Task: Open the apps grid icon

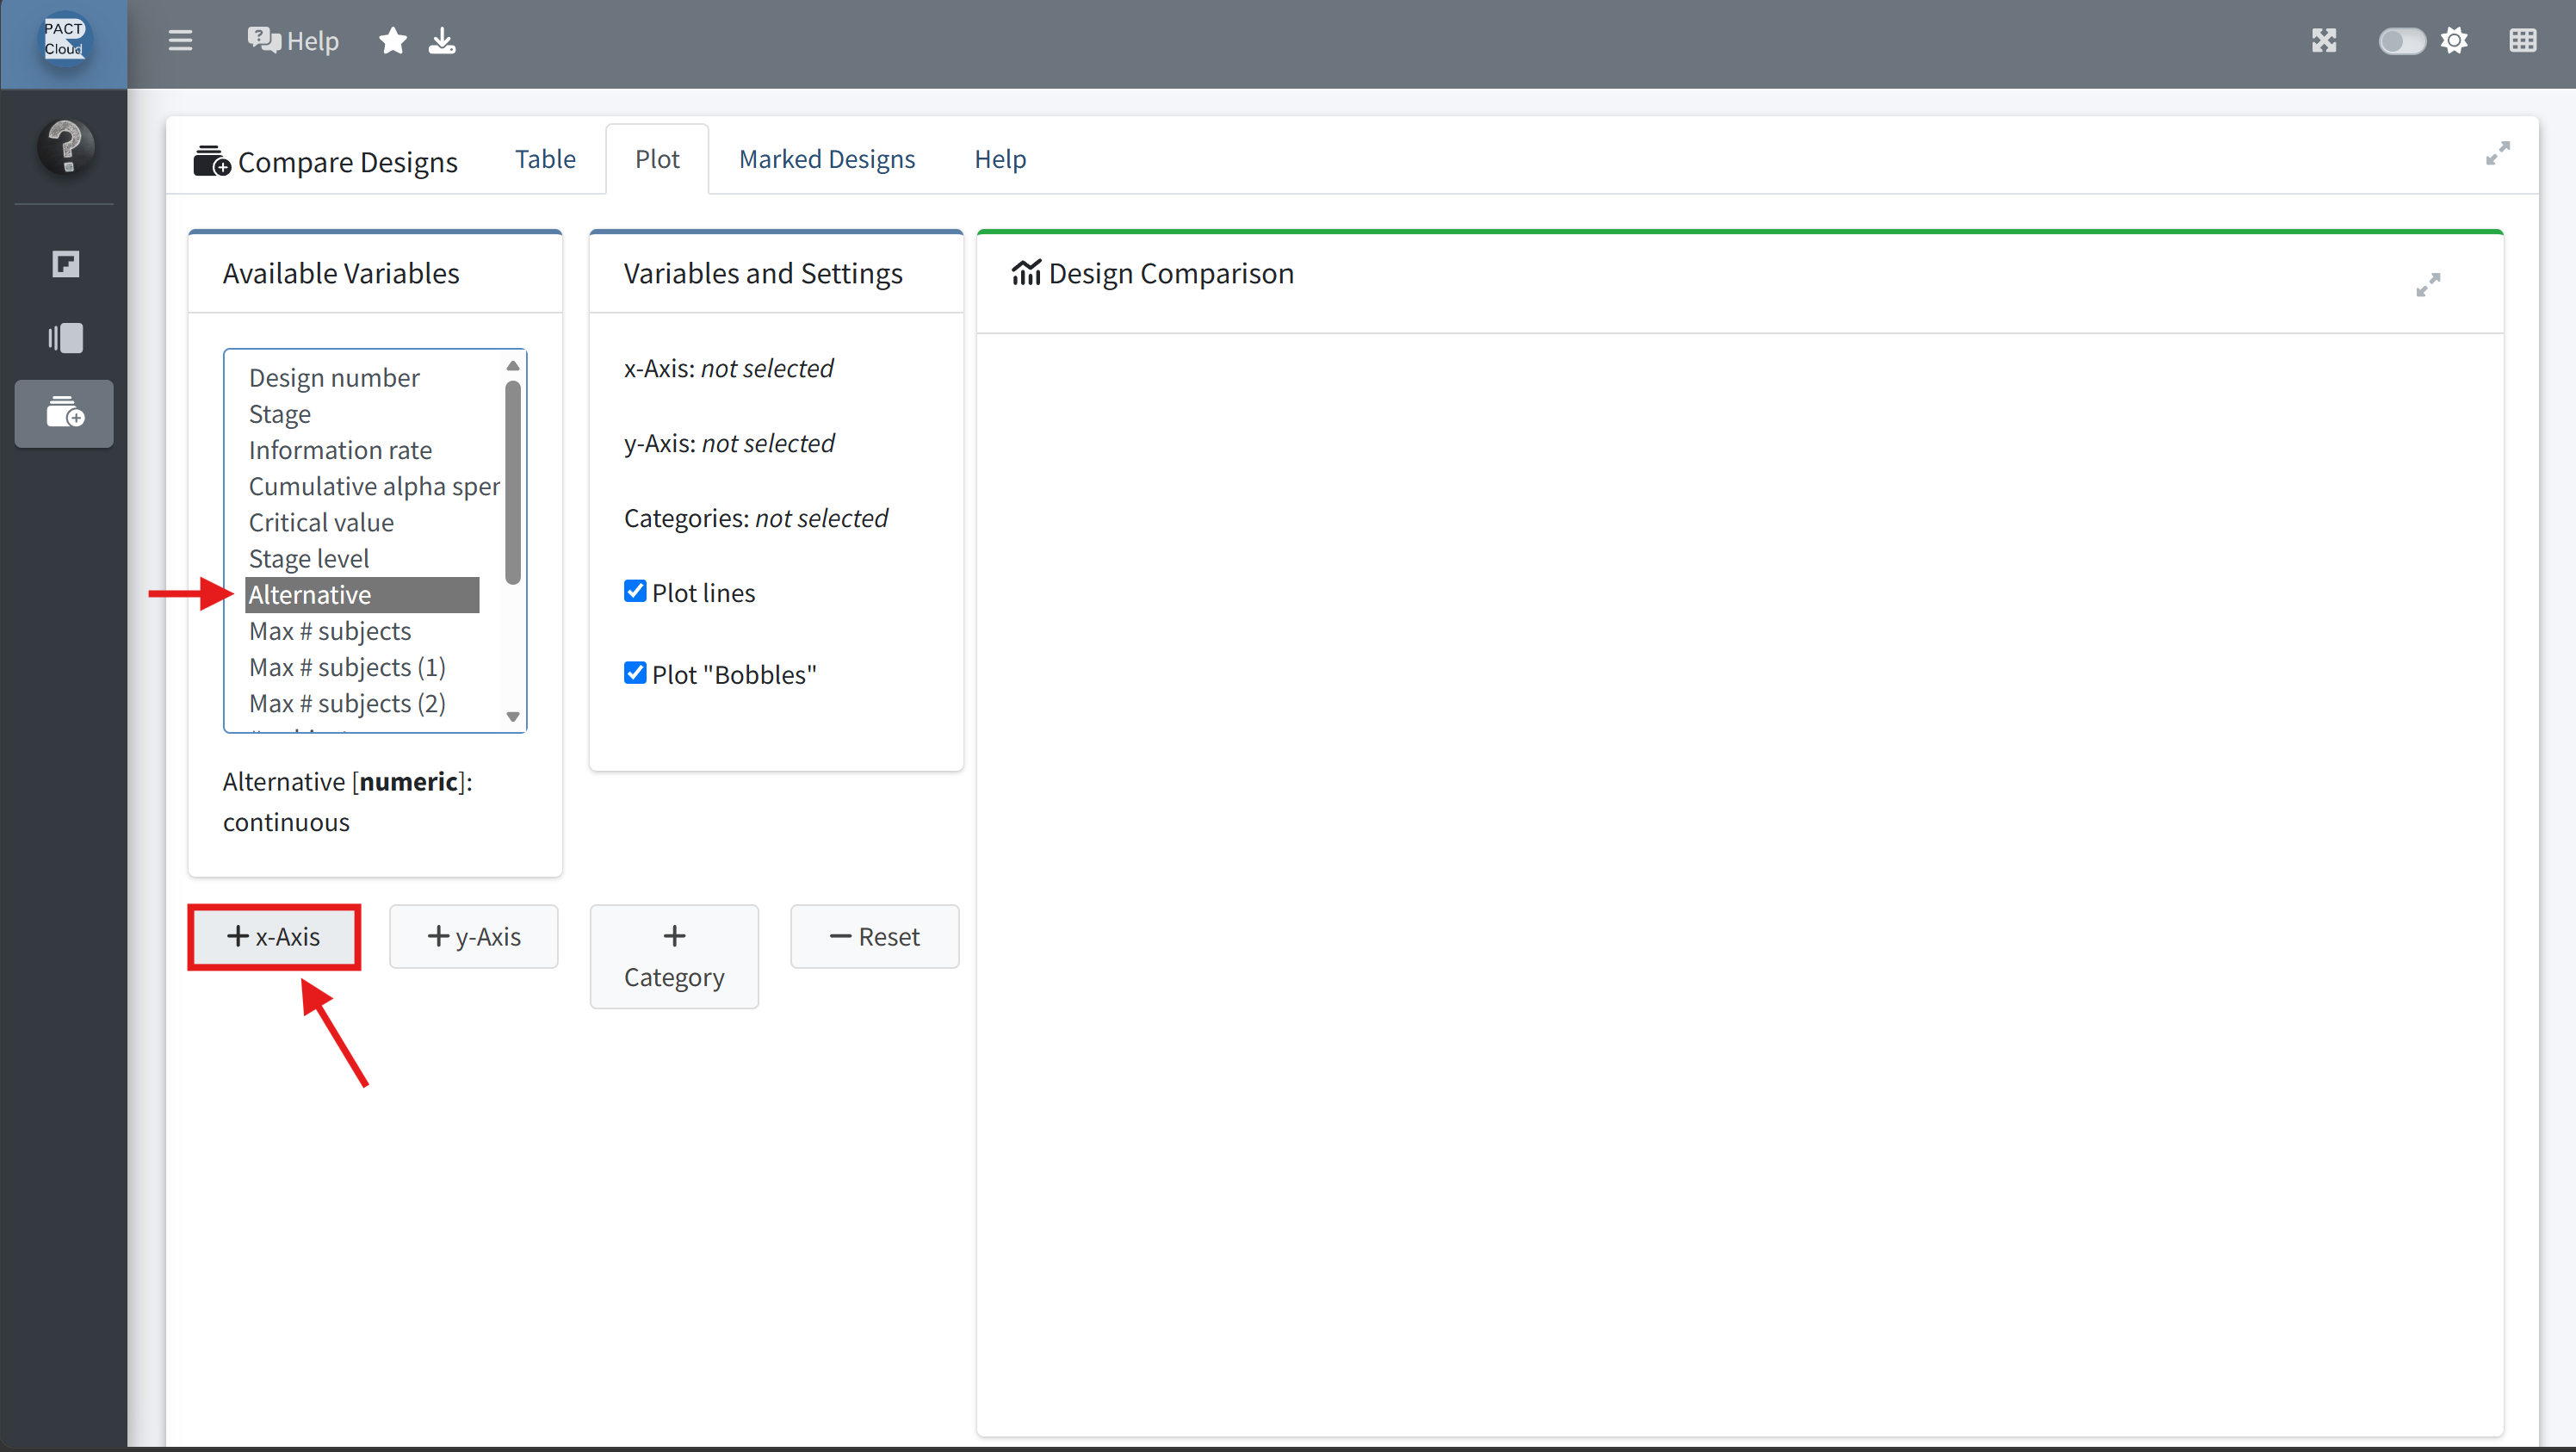Action: coord(2522,41)
